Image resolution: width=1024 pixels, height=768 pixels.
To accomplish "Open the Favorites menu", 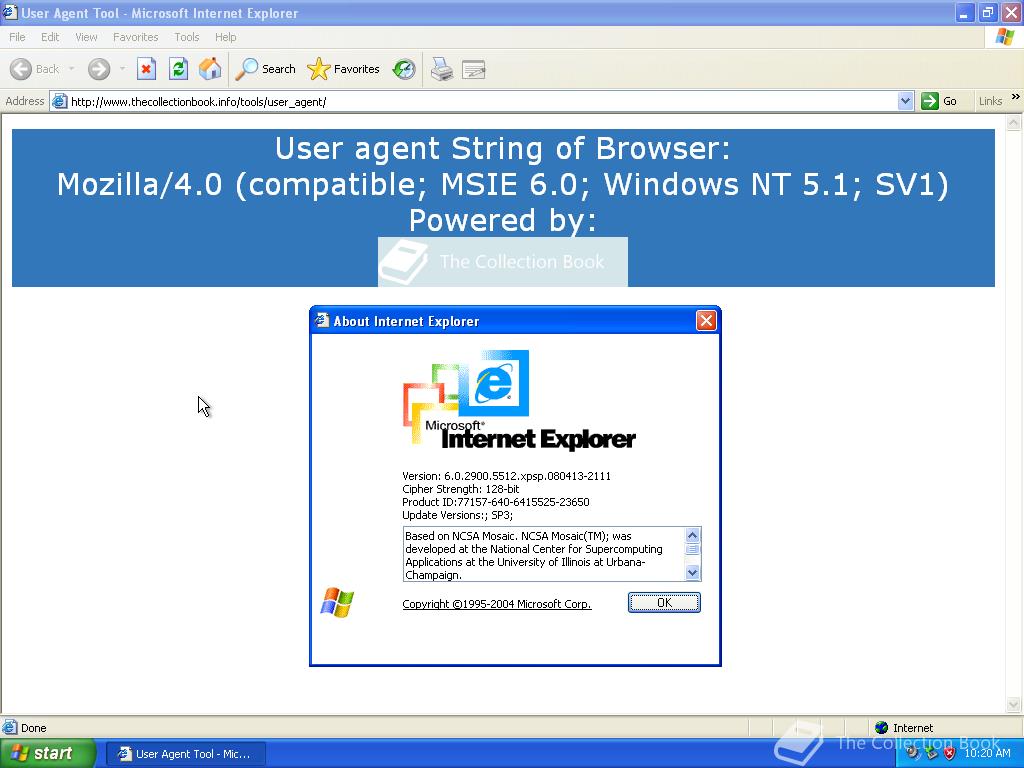I will click(136, 37).
